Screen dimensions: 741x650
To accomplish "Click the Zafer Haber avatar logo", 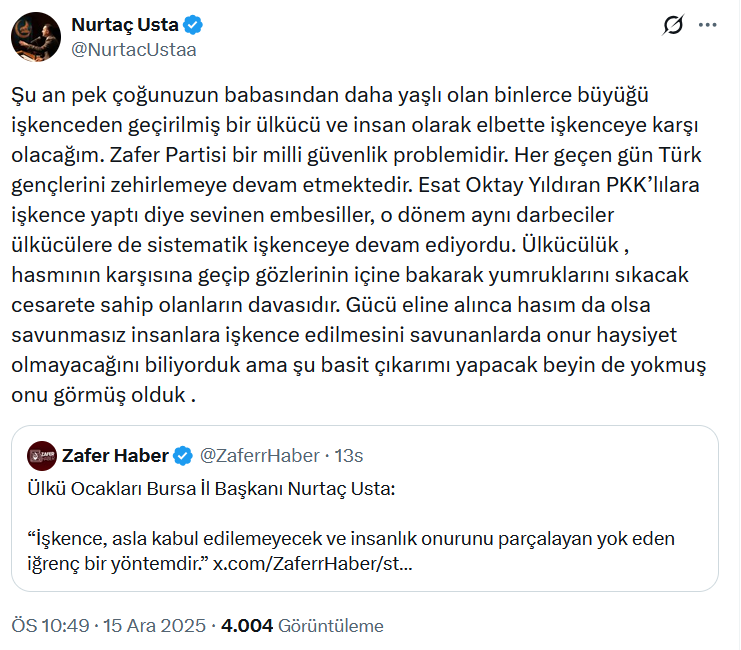I will (41, 456).
